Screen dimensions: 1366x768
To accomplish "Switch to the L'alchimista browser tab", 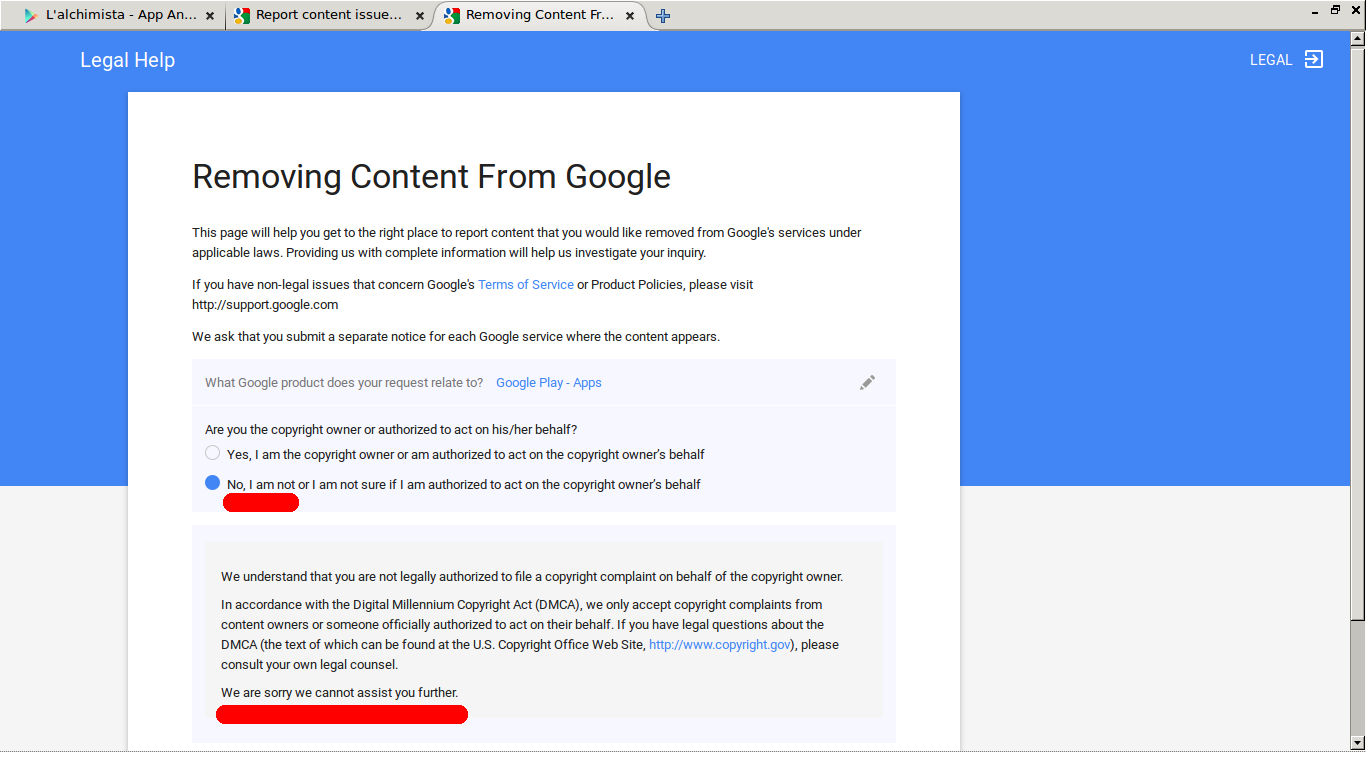I will click(x=121, y=16).
